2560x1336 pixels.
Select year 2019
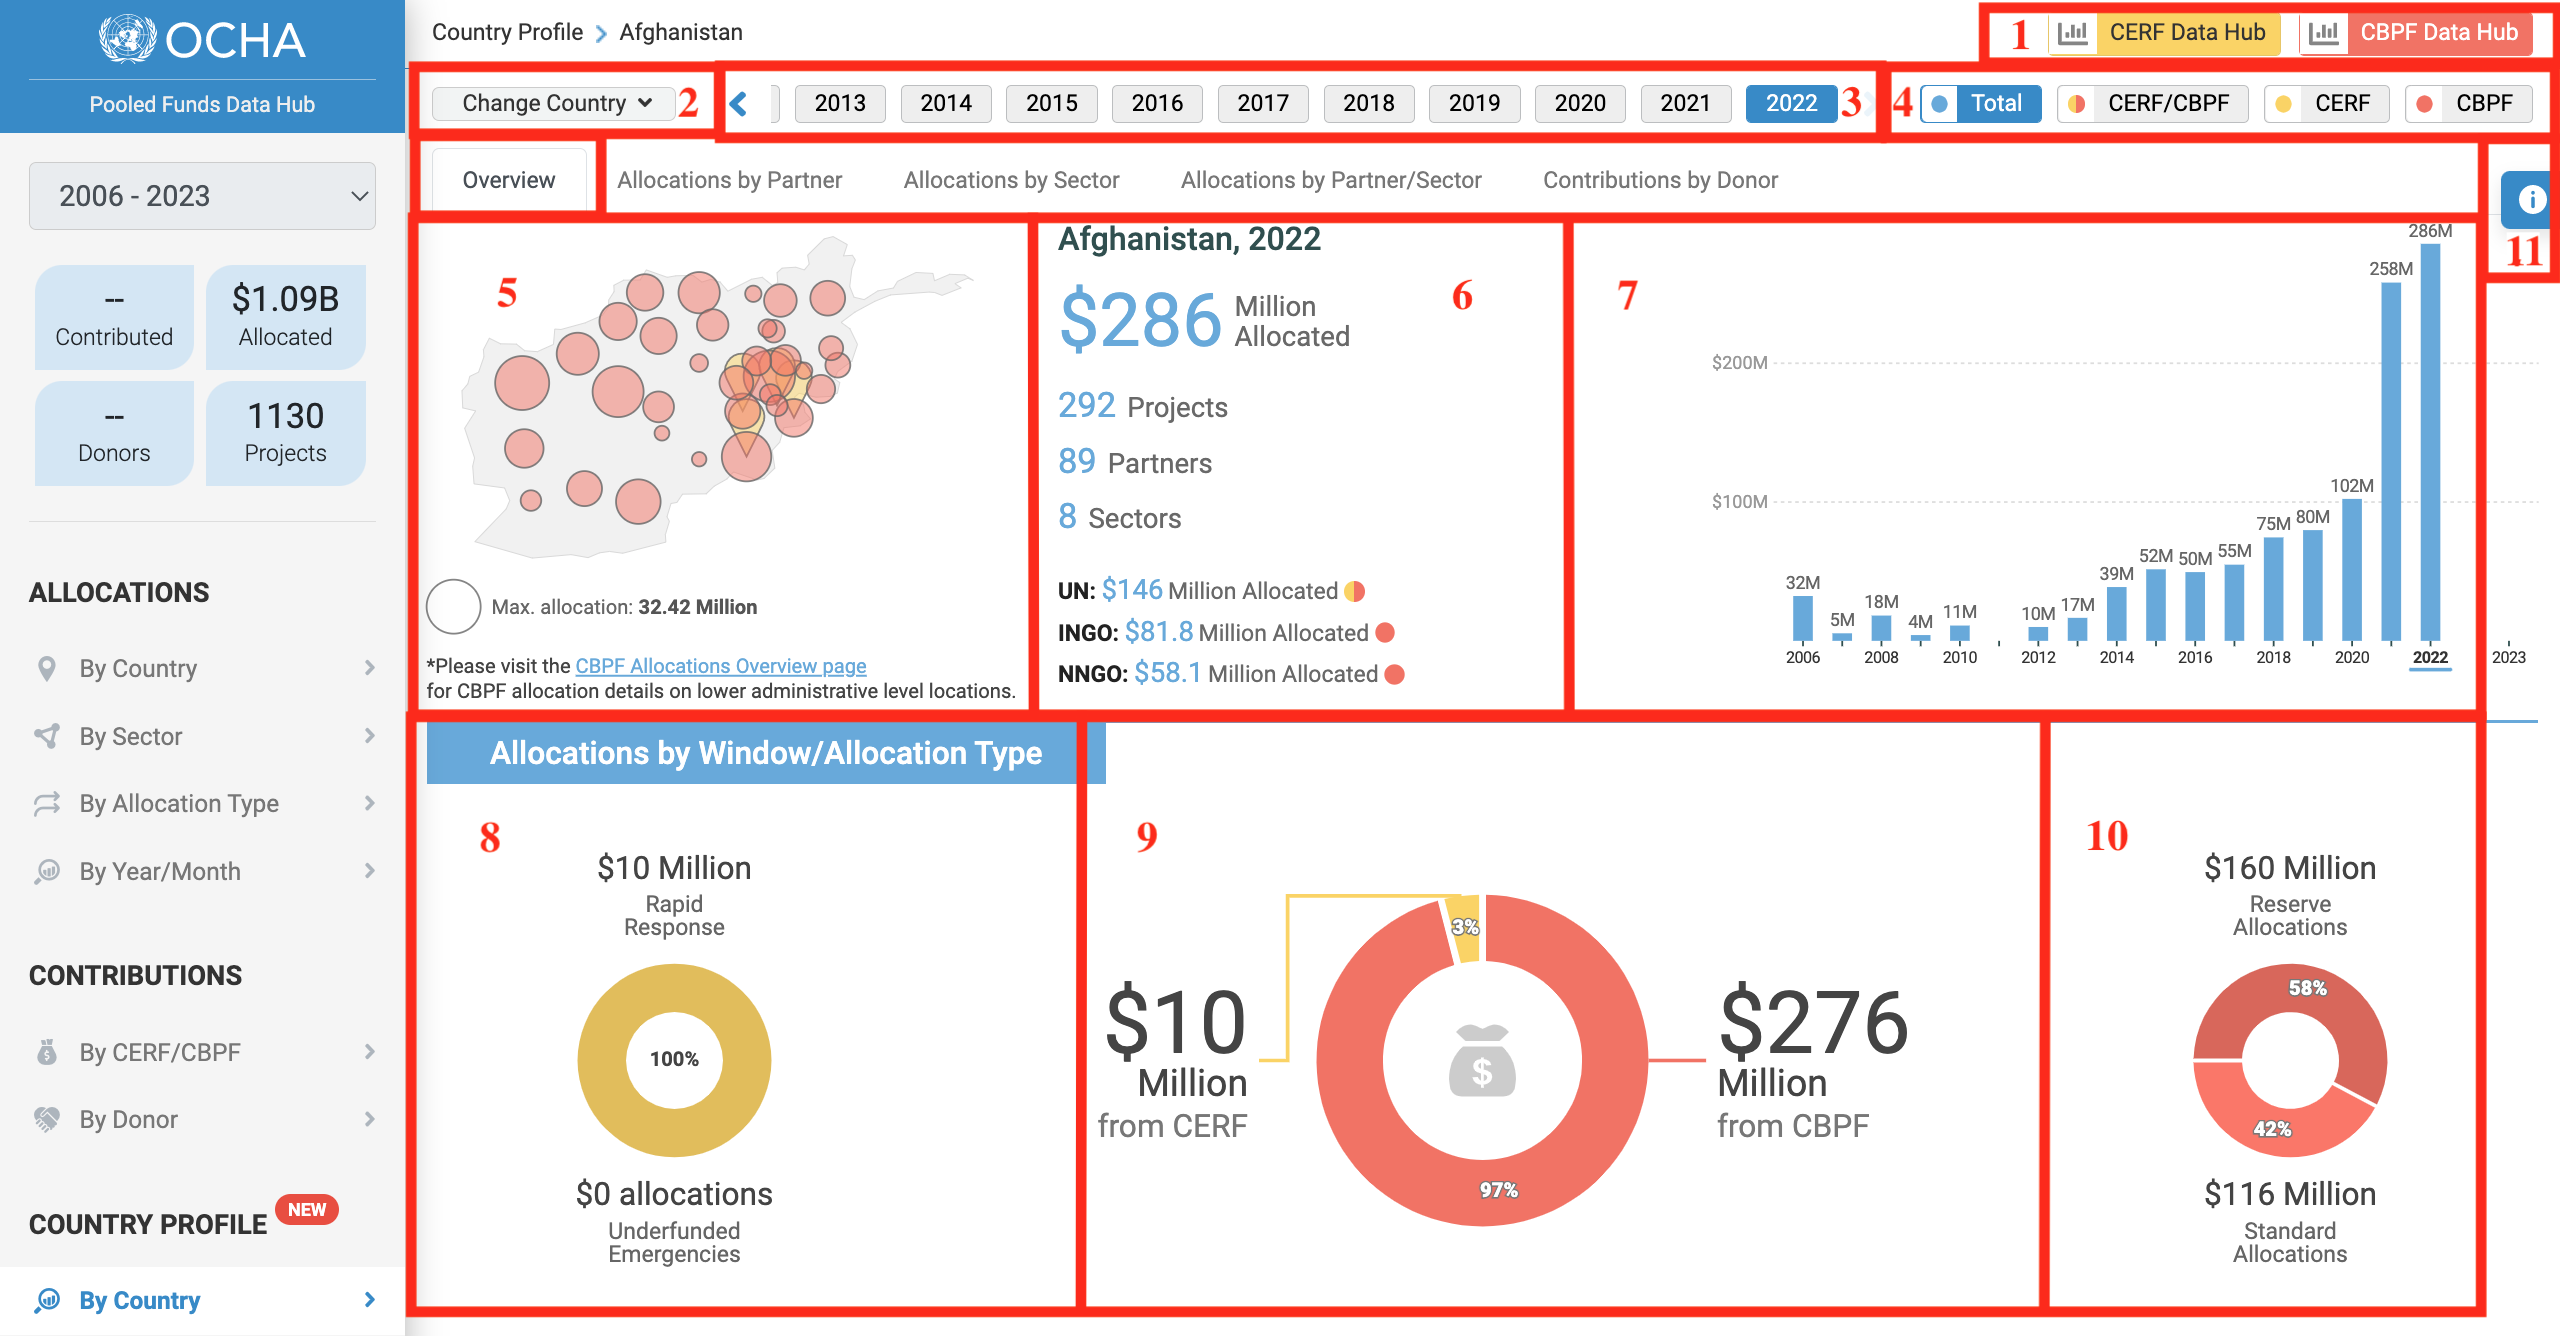point(1474,103)
